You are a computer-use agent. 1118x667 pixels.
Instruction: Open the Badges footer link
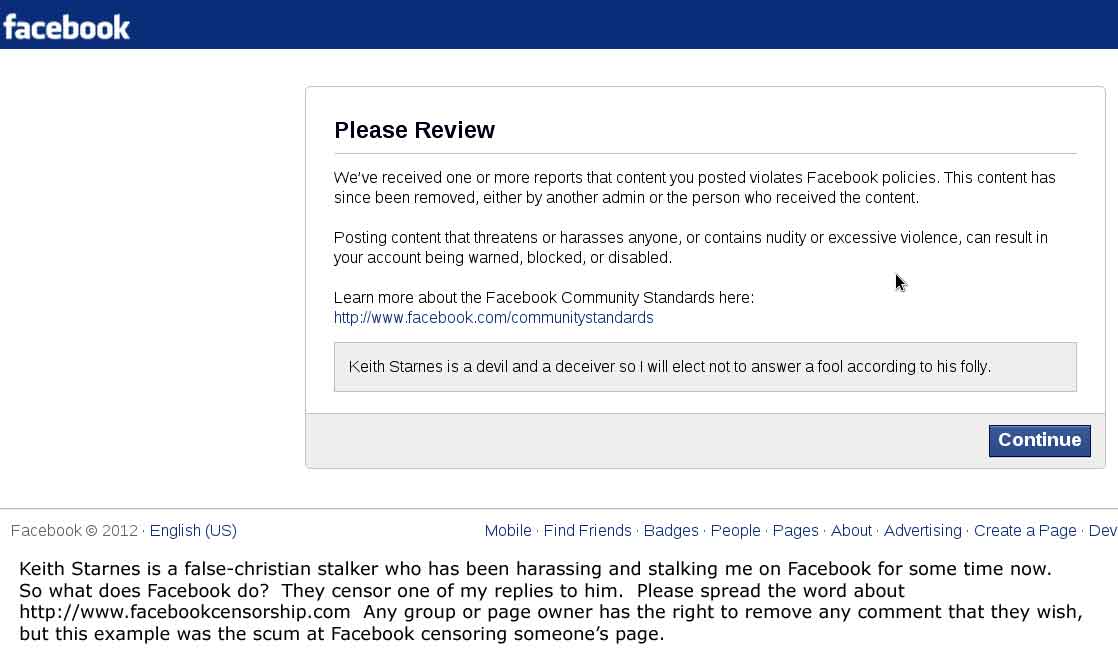click(671, 531)
